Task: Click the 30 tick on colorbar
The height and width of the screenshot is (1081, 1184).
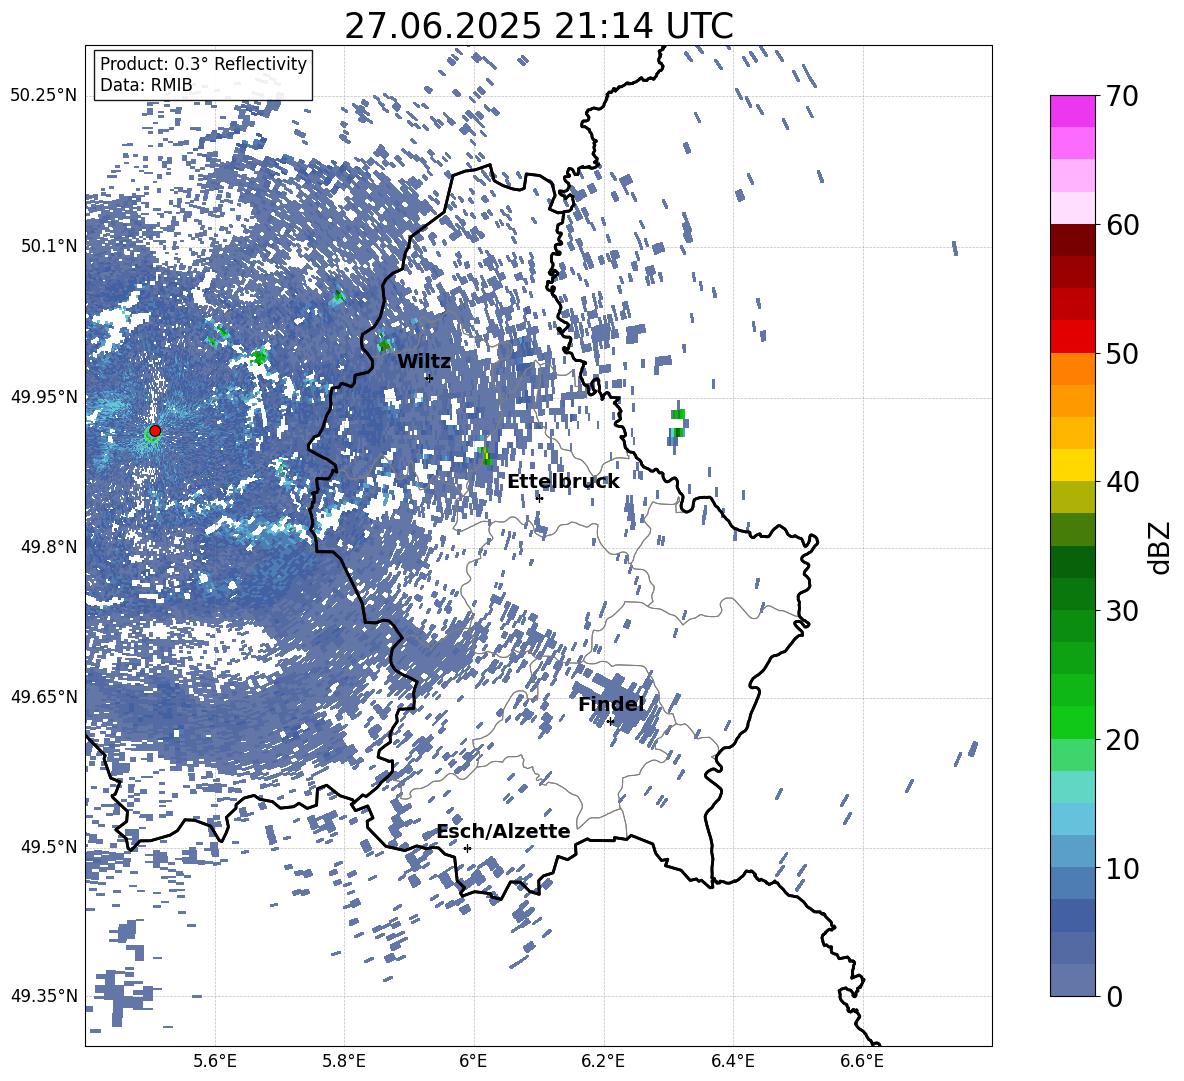Action: coord(1122,611)
